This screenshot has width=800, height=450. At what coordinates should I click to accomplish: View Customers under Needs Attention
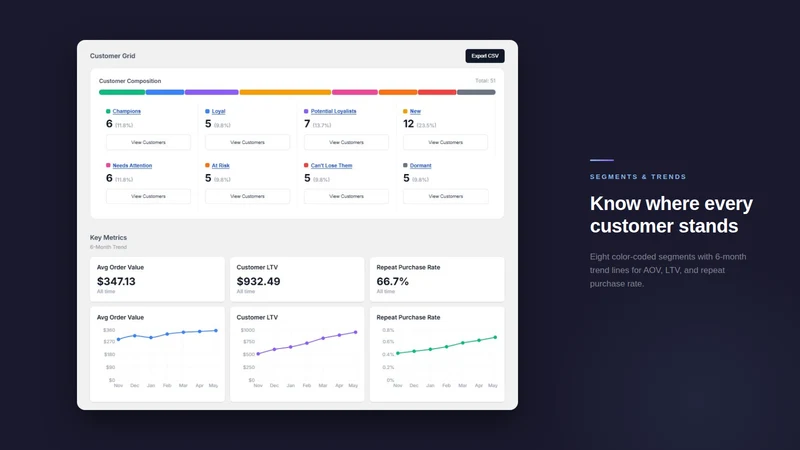pyautogui.click(x=148, y=196)
